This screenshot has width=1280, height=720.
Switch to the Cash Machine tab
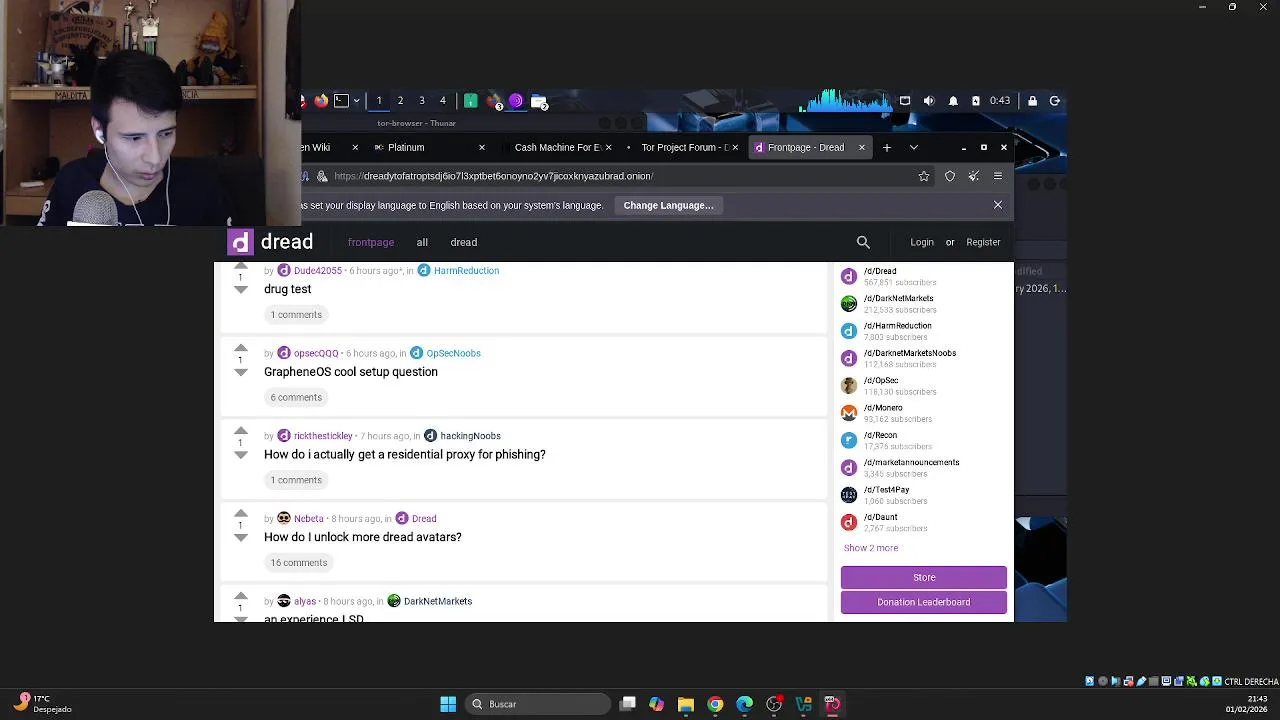pos(555,147)
